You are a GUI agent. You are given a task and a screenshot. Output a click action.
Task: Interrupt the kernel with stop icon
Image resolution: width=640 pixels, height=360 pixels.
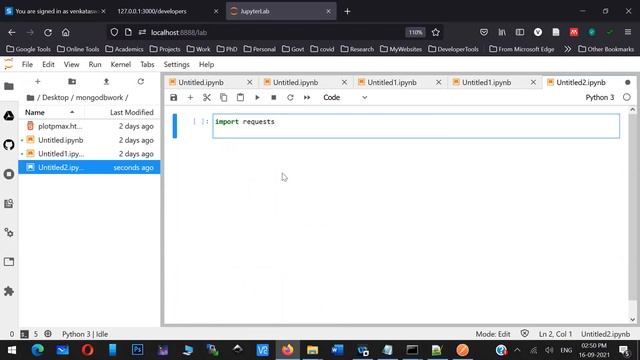pos(274,98)
